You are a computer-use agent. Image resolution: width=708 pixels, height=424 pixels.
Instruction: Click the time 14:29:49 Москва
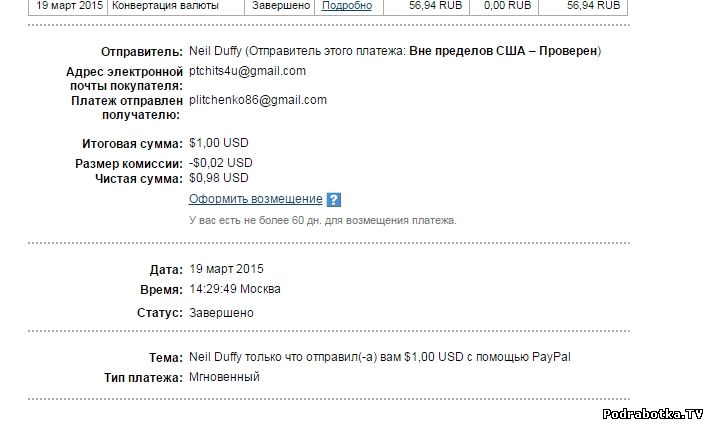coord(234,289)
